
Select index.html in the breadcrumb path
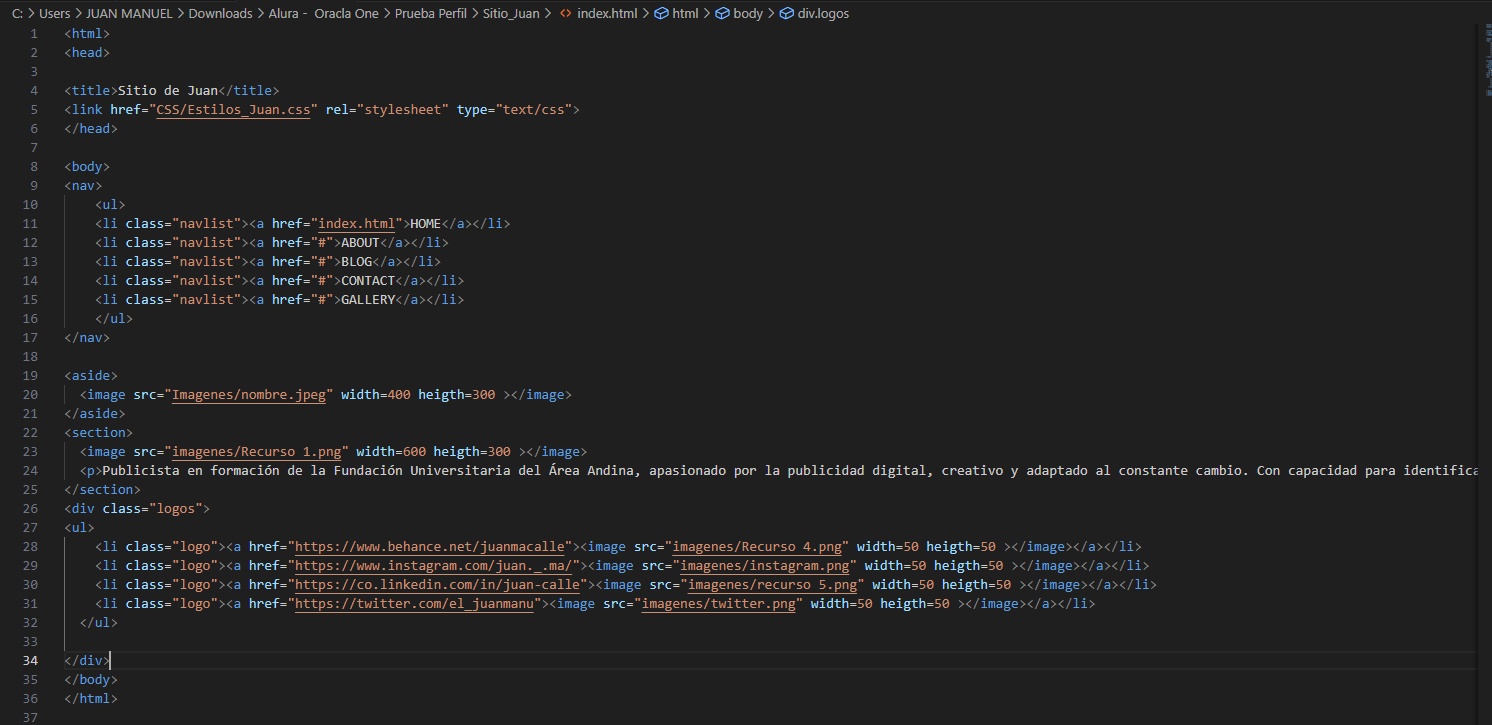pos(608,14)
